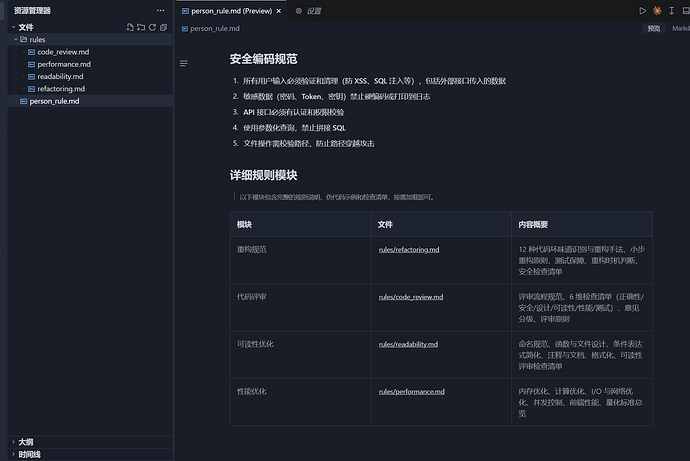
Task: Collapse the rules folder
Action: [37, 39]
